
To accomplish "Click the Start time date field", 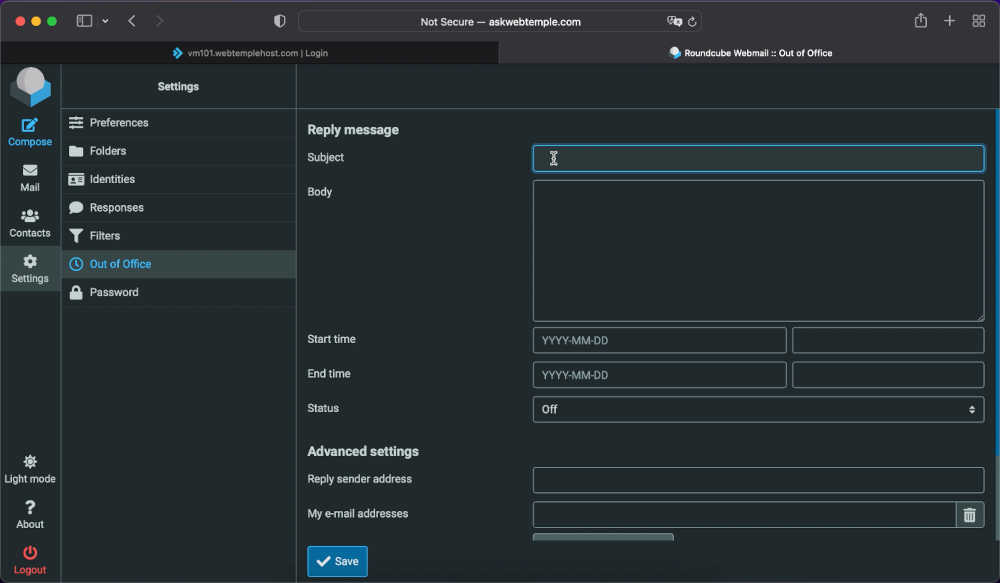I will coord(659,340).
